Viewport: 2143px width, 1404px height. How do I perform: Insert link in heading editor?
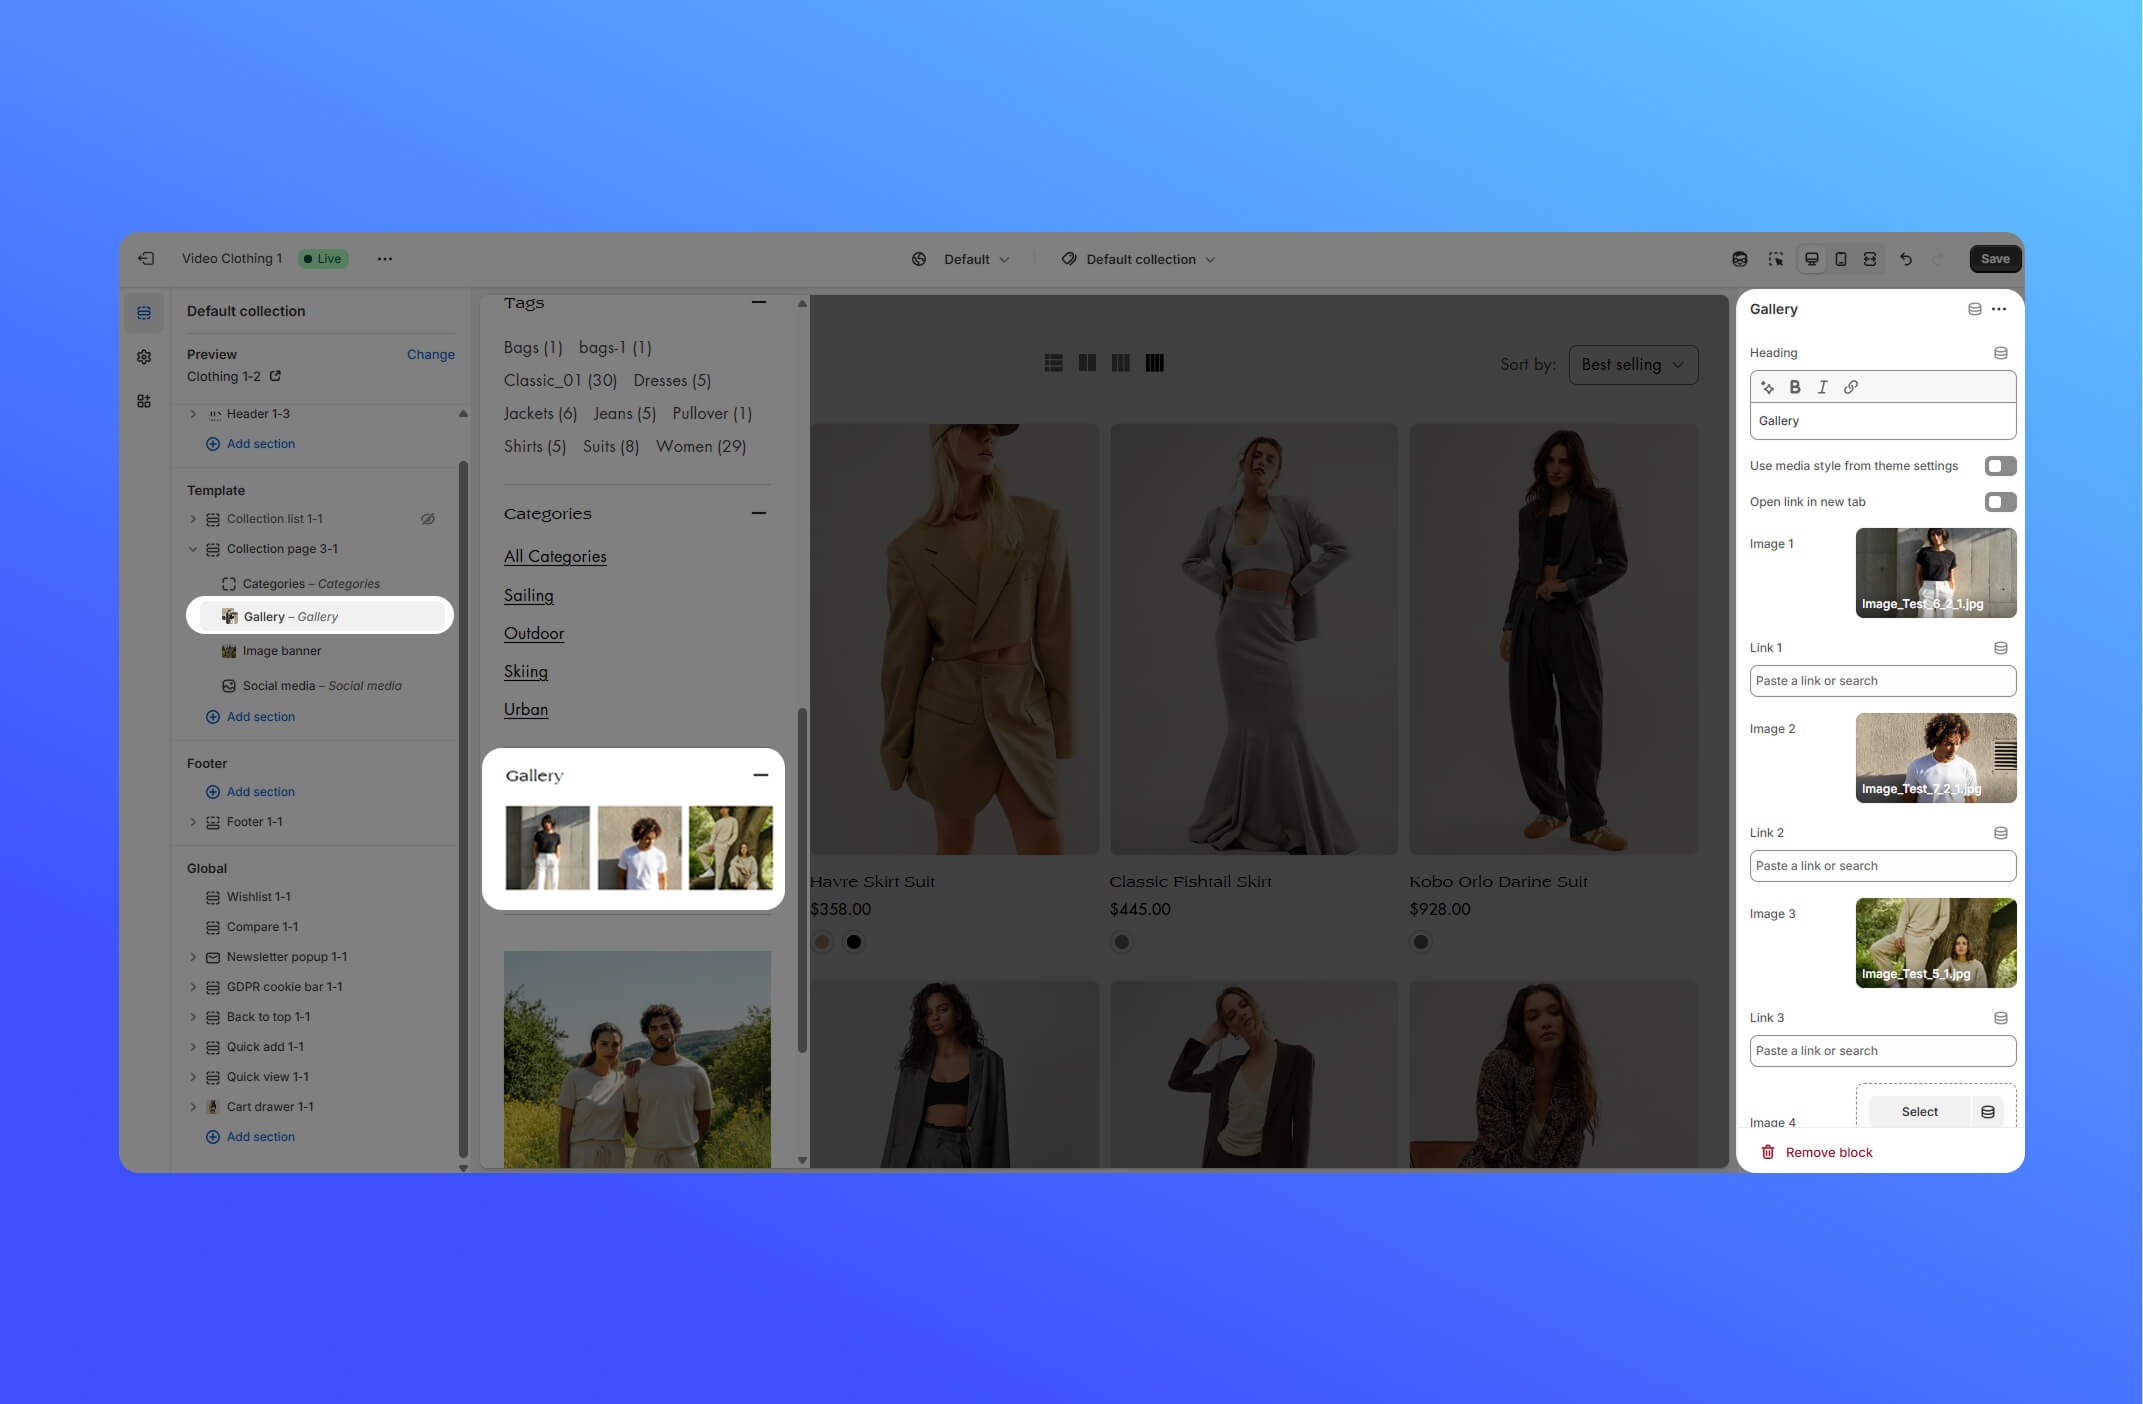tap(1851, 387)
